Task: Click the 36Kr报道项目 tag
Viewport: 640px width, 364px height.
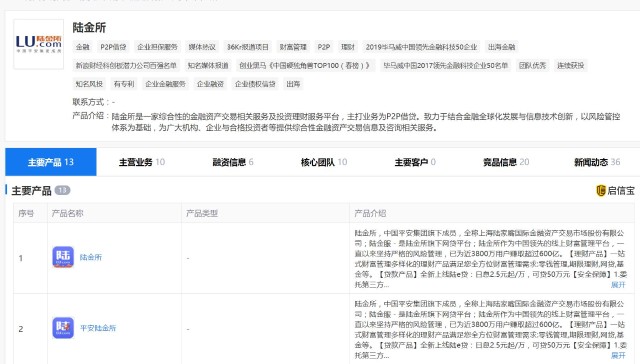Action: pyautogui.click(x=248, y=47)
